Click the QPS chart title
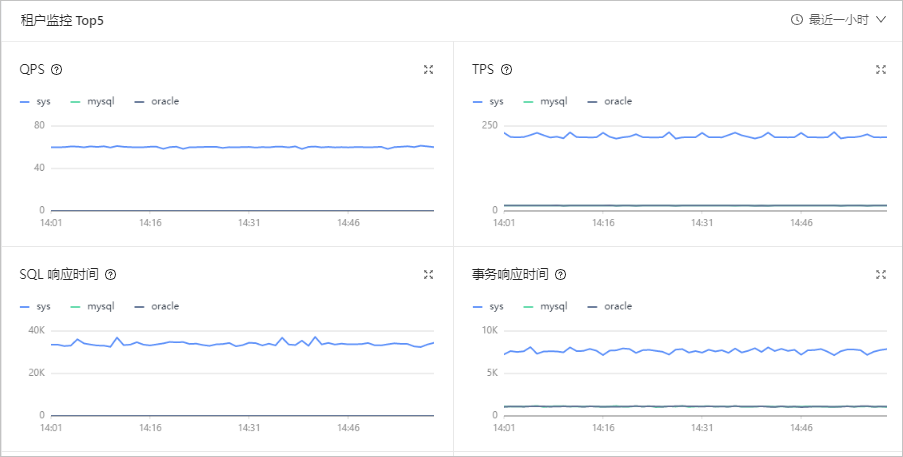Screen dimensions: 903x457 point(32,70)
